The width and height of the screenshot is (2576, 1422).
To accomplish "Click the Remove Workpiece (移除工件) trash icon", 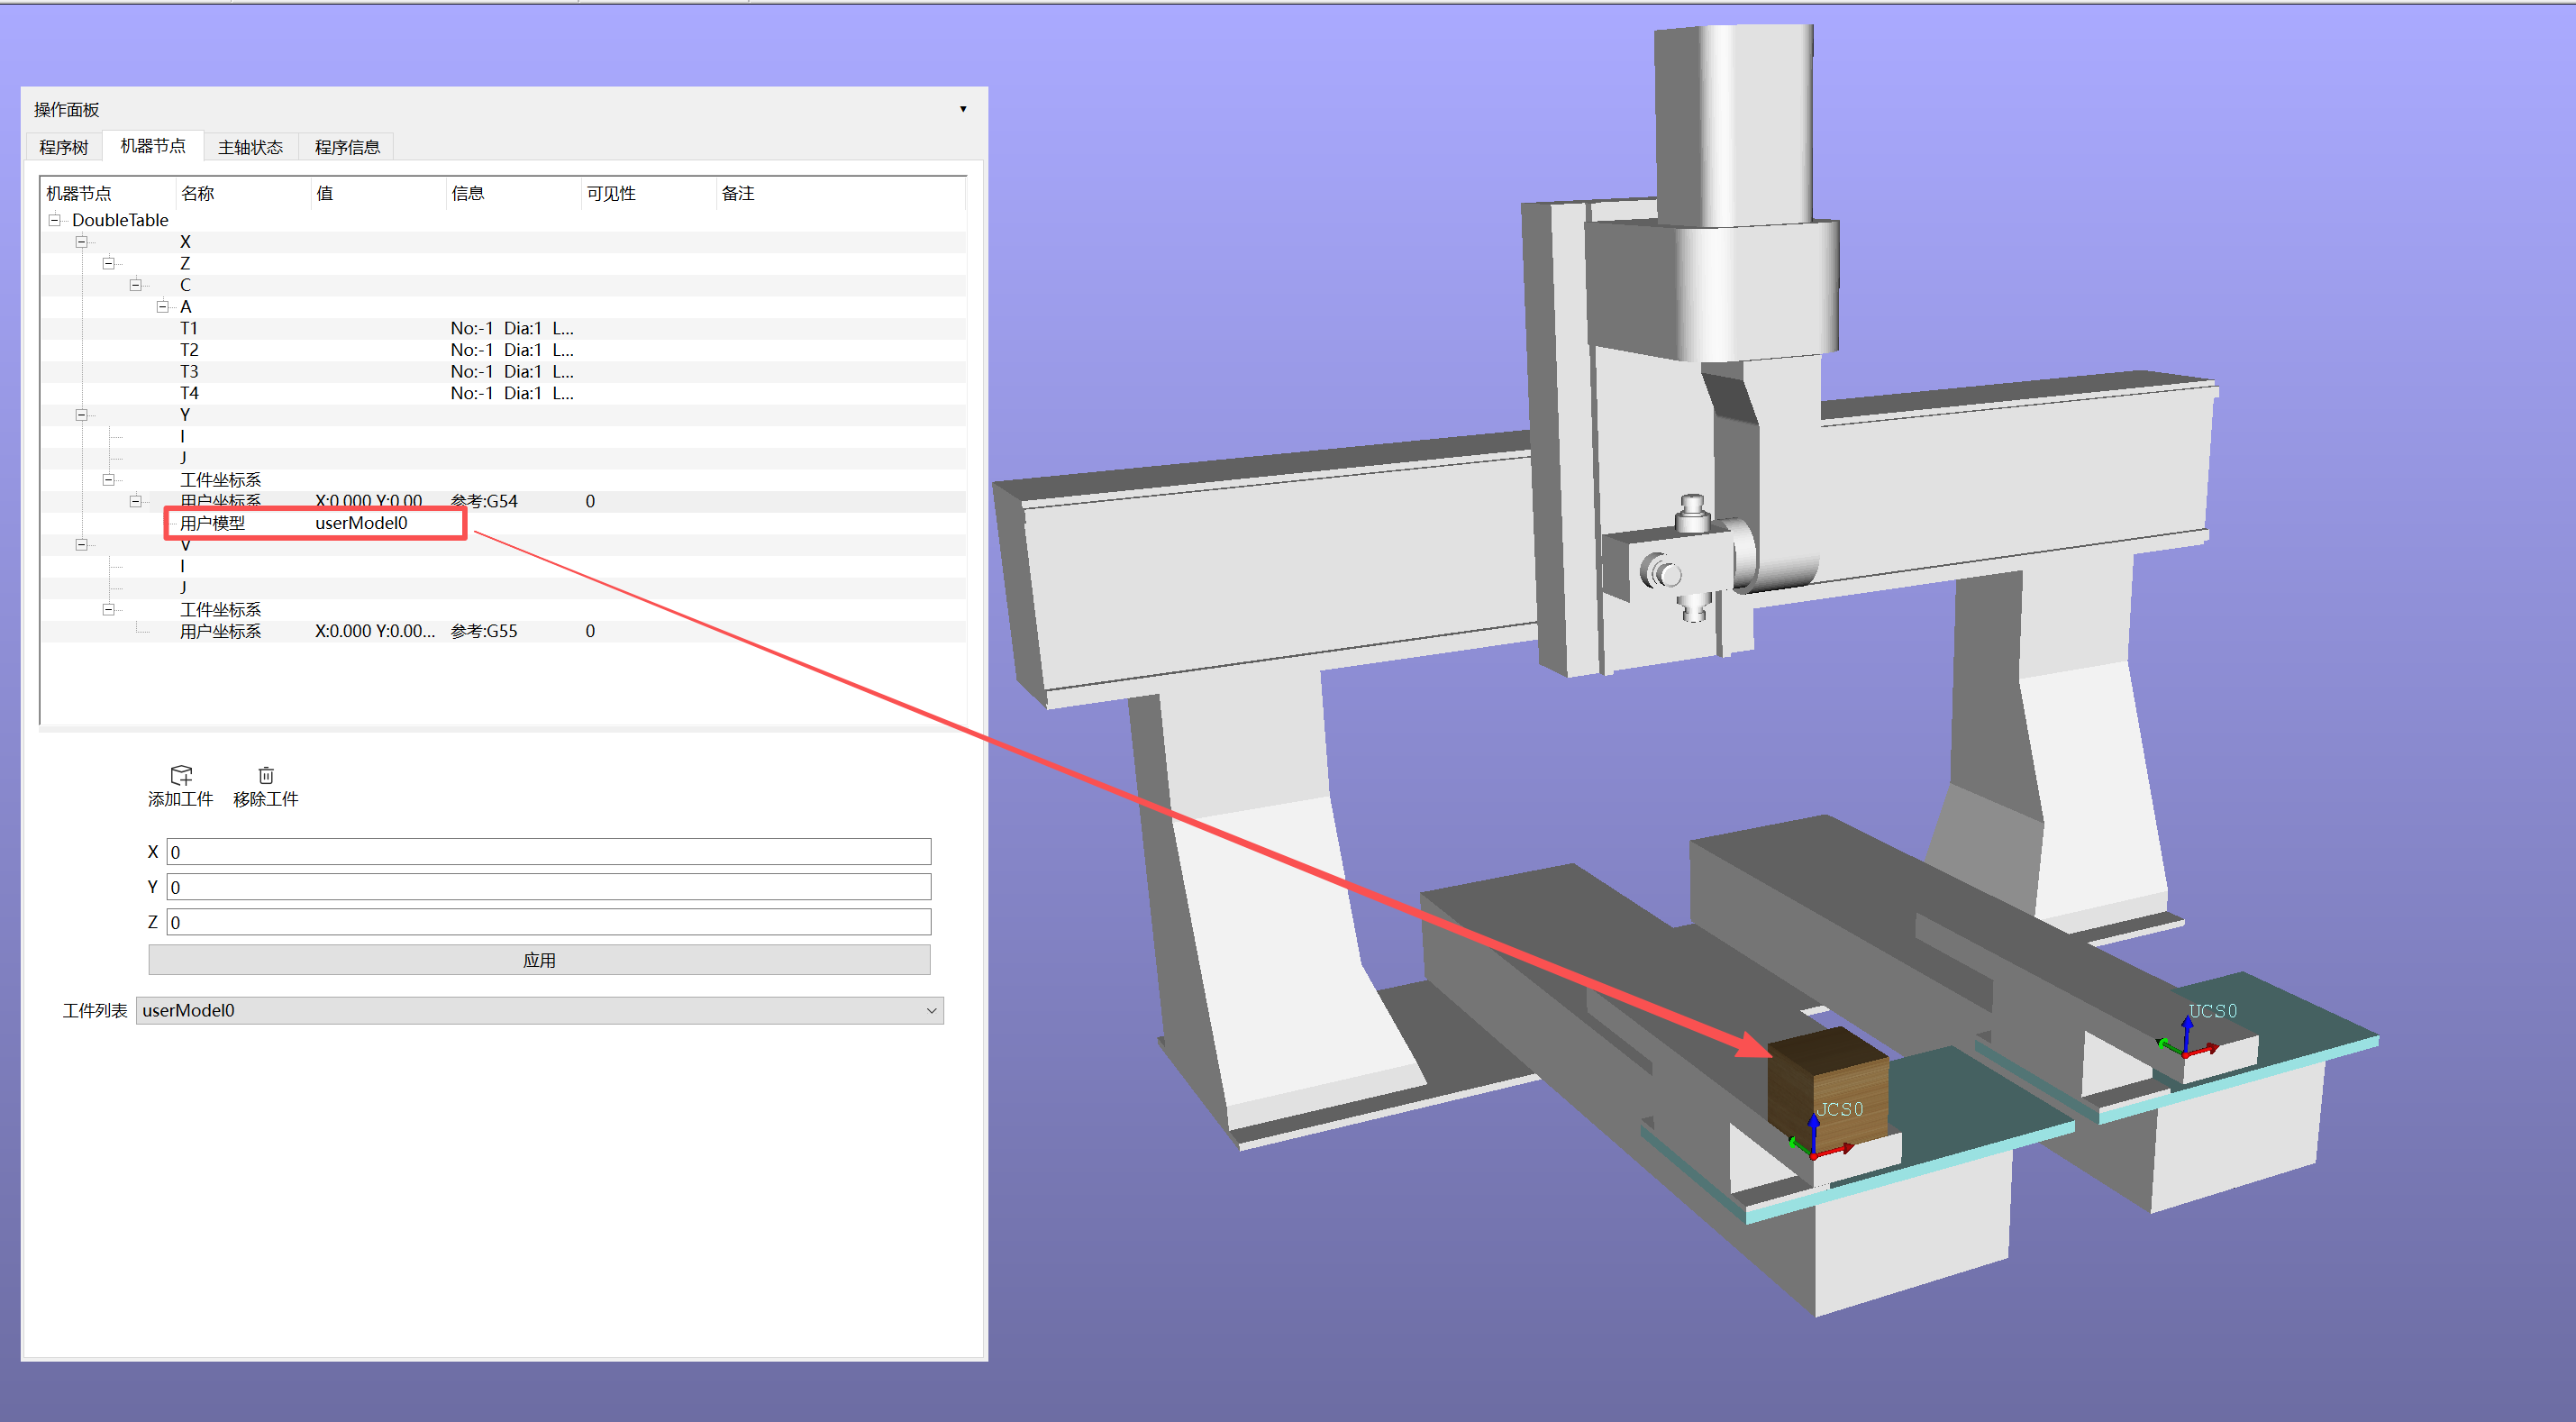I will pos(266,776).
